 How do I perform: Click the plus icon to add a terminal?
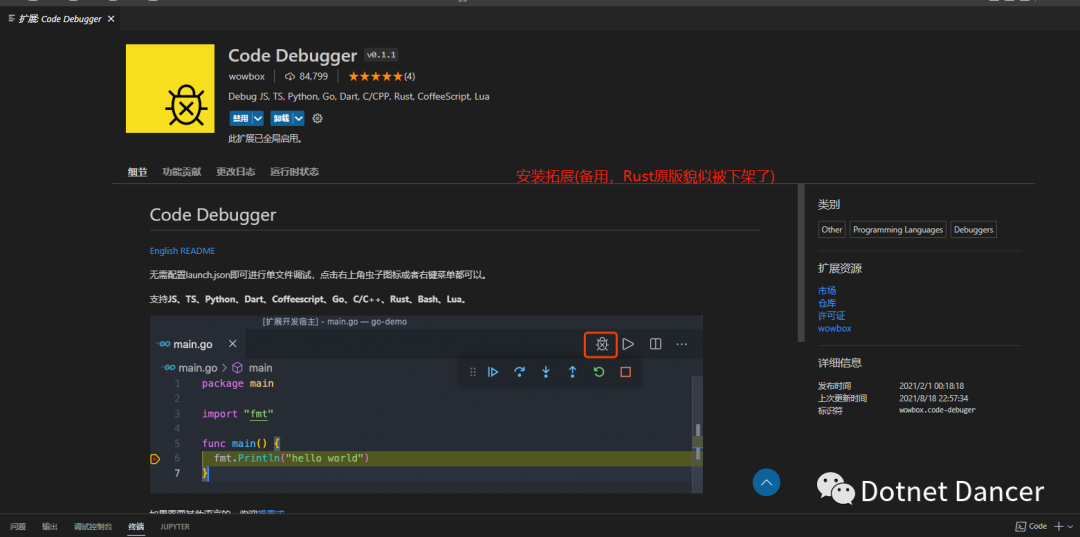tap(1058, 526)
